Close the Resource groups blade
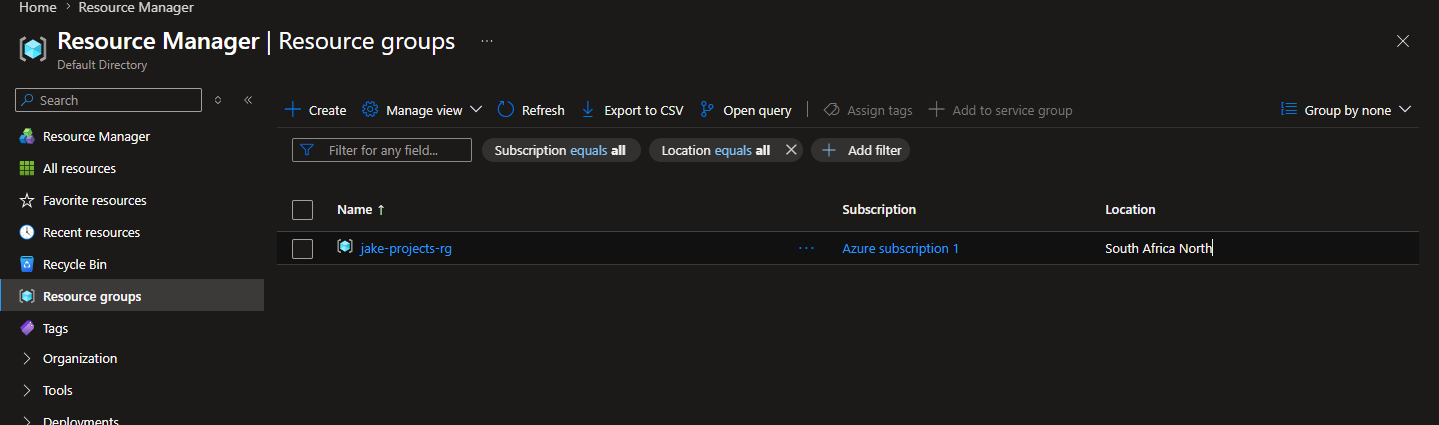Screen dimensions: 1439x425 (1403, 41)
